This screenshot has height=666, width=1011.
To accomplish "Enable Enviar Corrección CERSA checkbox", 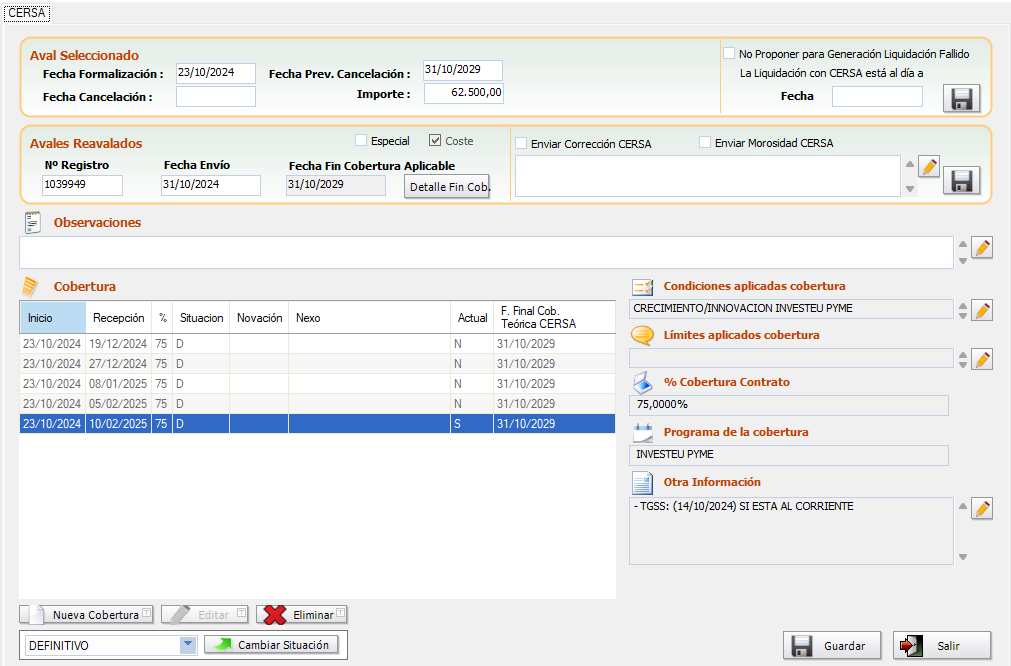I will (521, 144).
